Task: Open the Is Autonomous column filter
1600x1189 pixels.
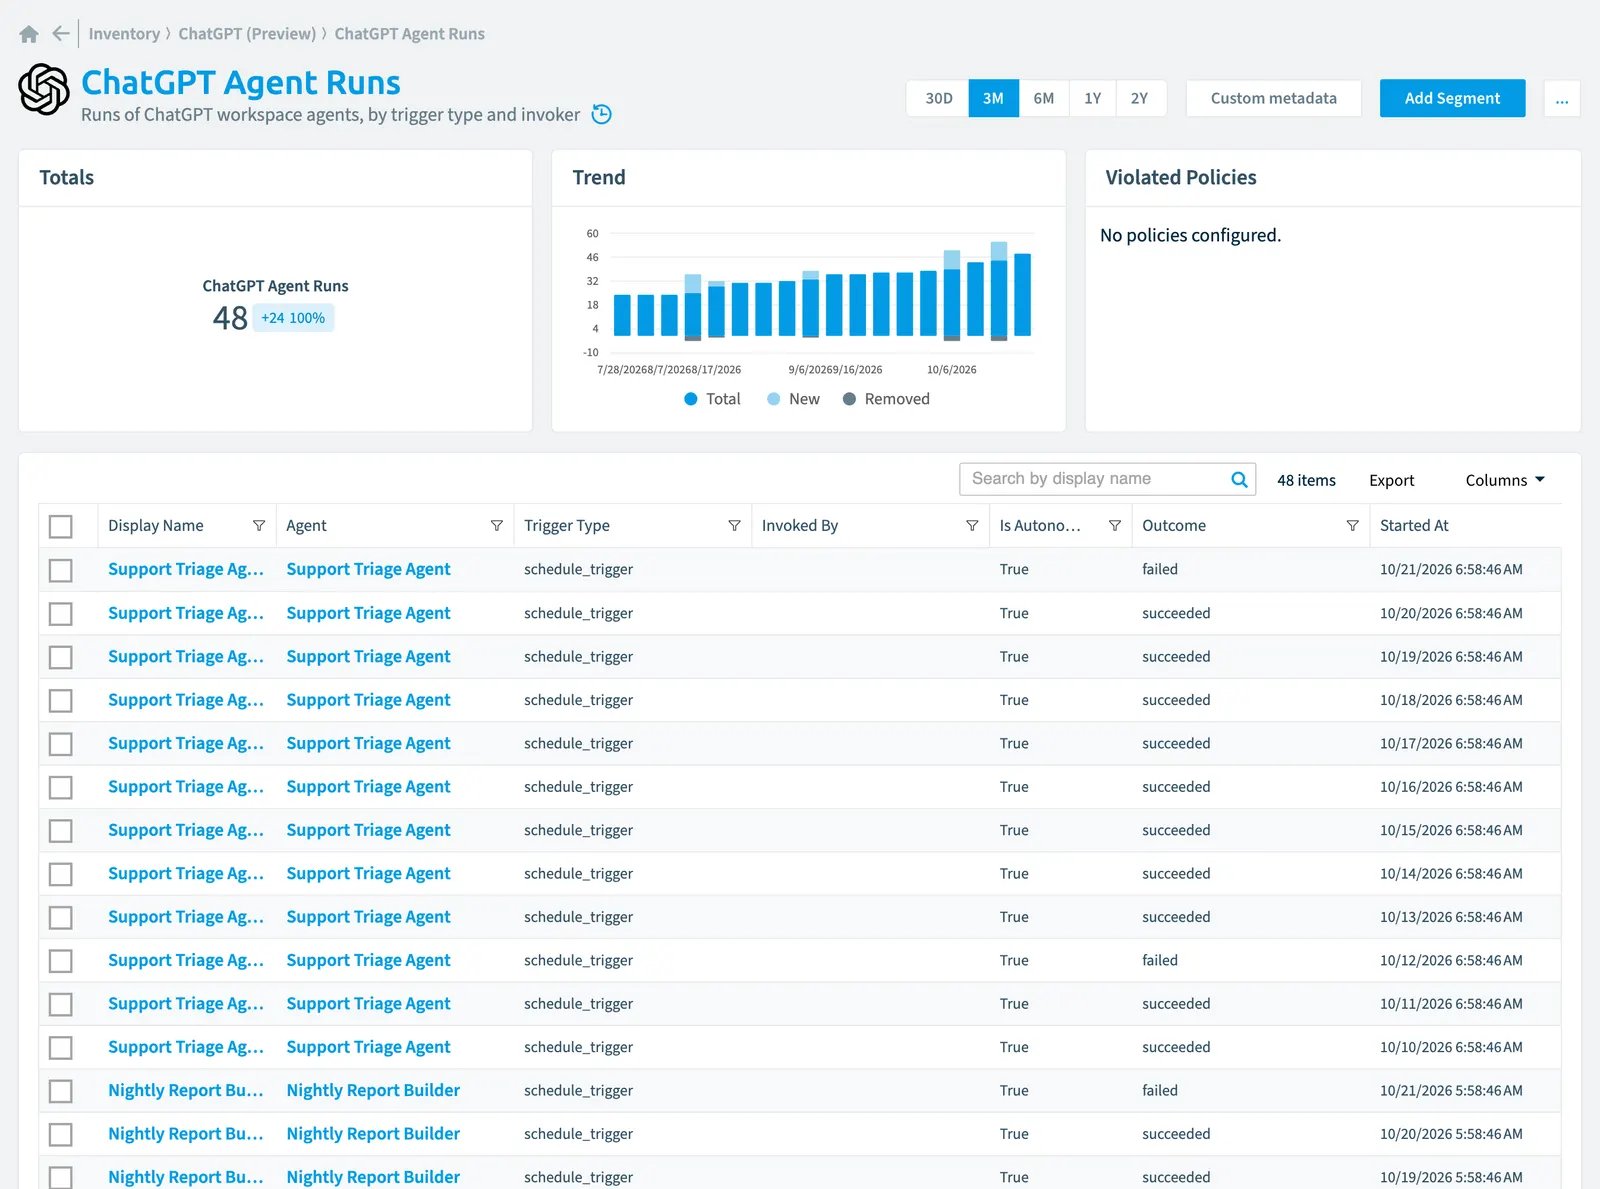Action: [x=1115, y=526]
